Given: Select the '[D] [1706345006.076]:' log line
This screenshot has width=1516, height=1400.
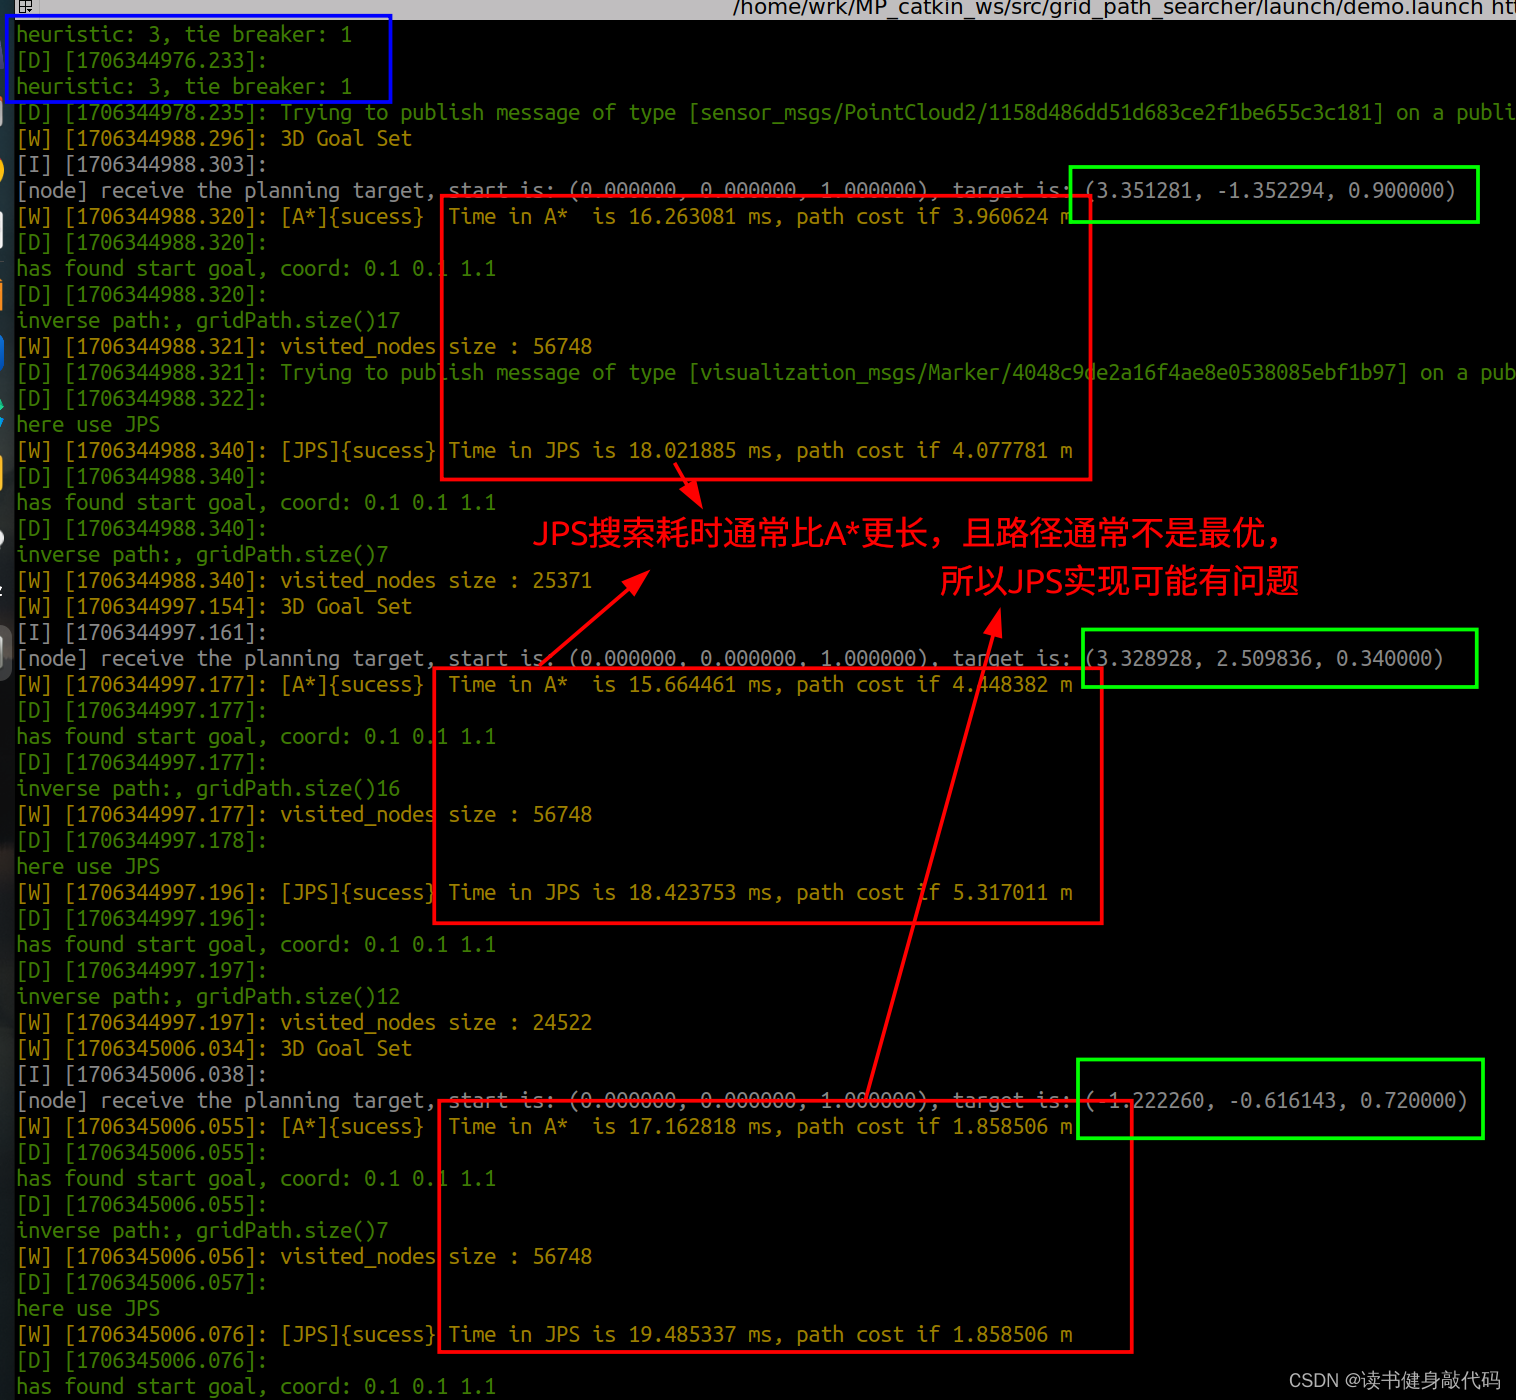Looking at the screenshot, I should pyautogui.click(x=142, y=1361).
